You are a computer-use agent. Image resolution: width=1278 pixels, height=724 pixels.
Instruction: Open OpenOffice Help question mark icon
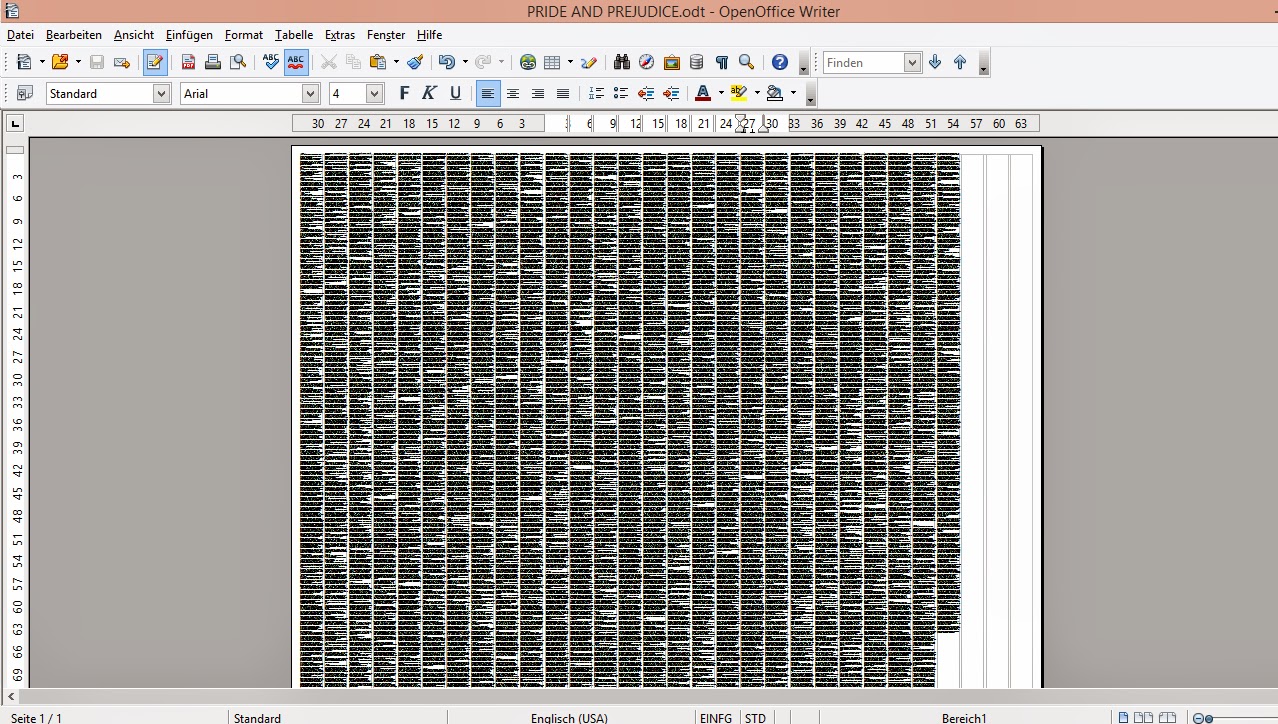pyautogui.click(x=780, y=62)
